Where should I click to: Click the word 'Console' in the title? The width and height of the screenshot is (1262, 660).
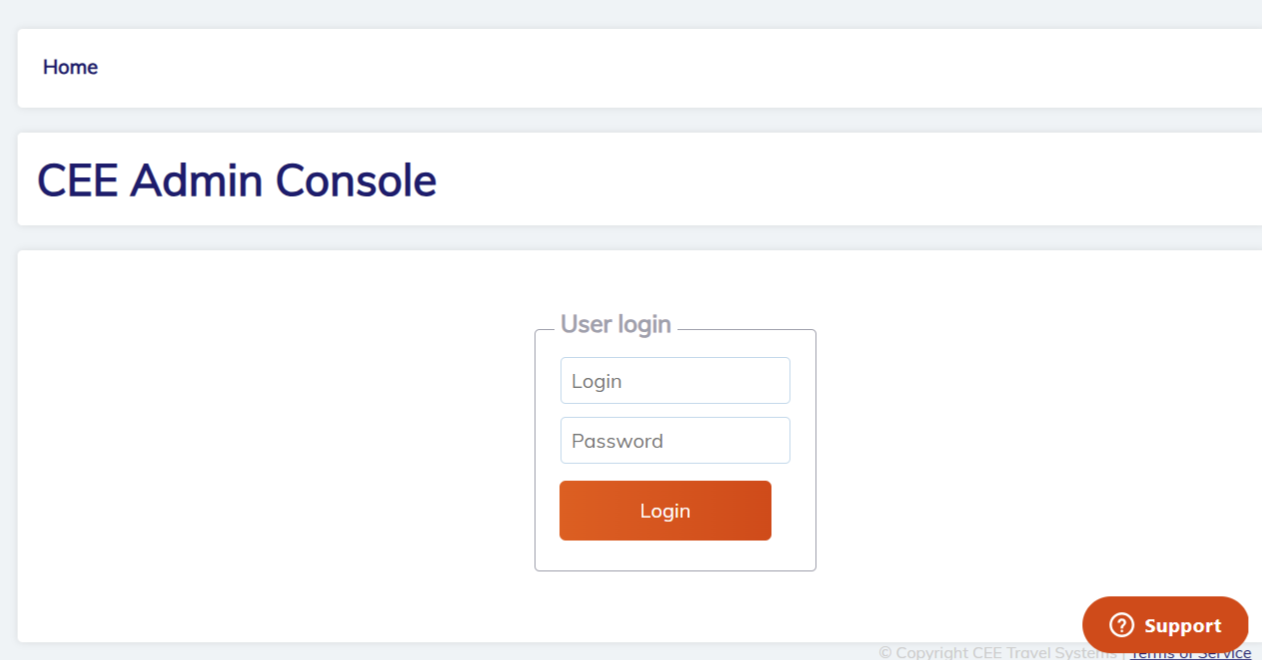tap(356, 181)
